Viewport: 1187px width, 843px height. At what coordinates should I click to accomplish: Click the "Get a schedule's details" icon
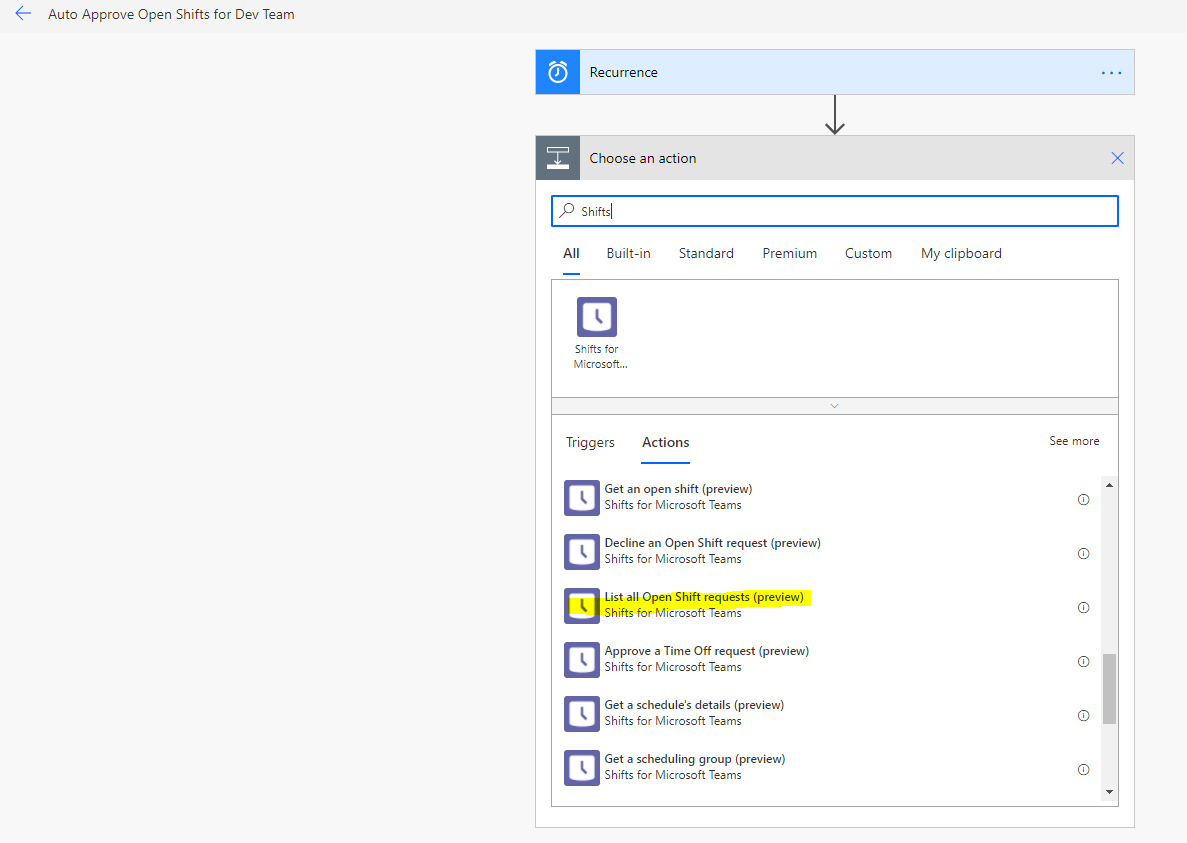click(x=581, y=714)
